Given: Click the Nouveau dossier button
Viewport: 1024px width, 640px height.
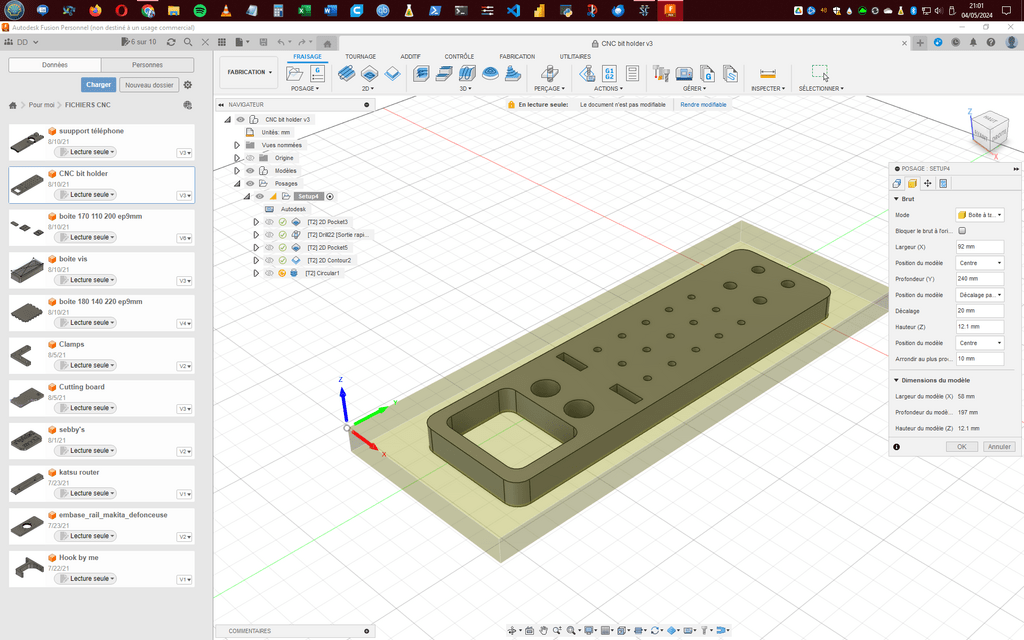Looking at the screenshot, I should (150, 85).
